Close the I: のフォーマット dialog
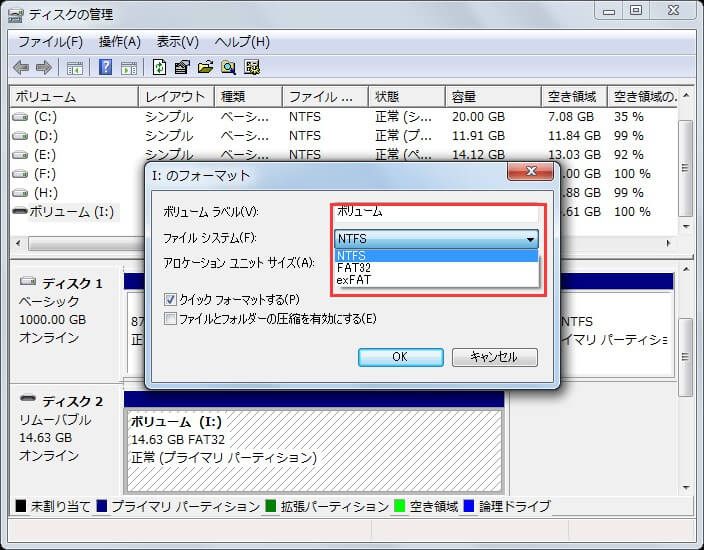This screenshot has width=704, height=550. click(x=530, y=171)
